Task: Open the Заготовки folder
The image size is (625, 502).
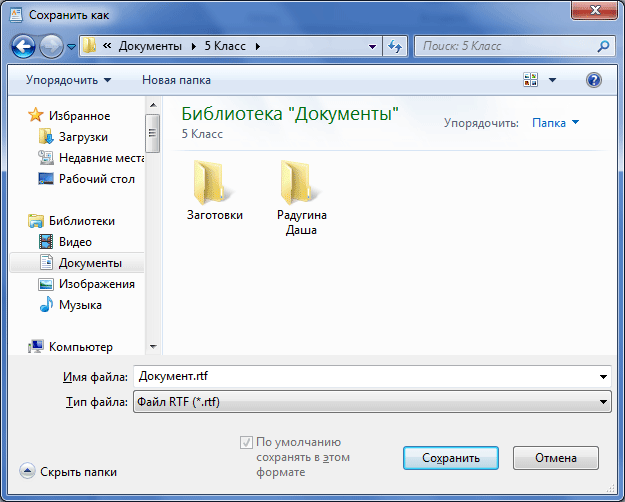Action: point(214,188)
